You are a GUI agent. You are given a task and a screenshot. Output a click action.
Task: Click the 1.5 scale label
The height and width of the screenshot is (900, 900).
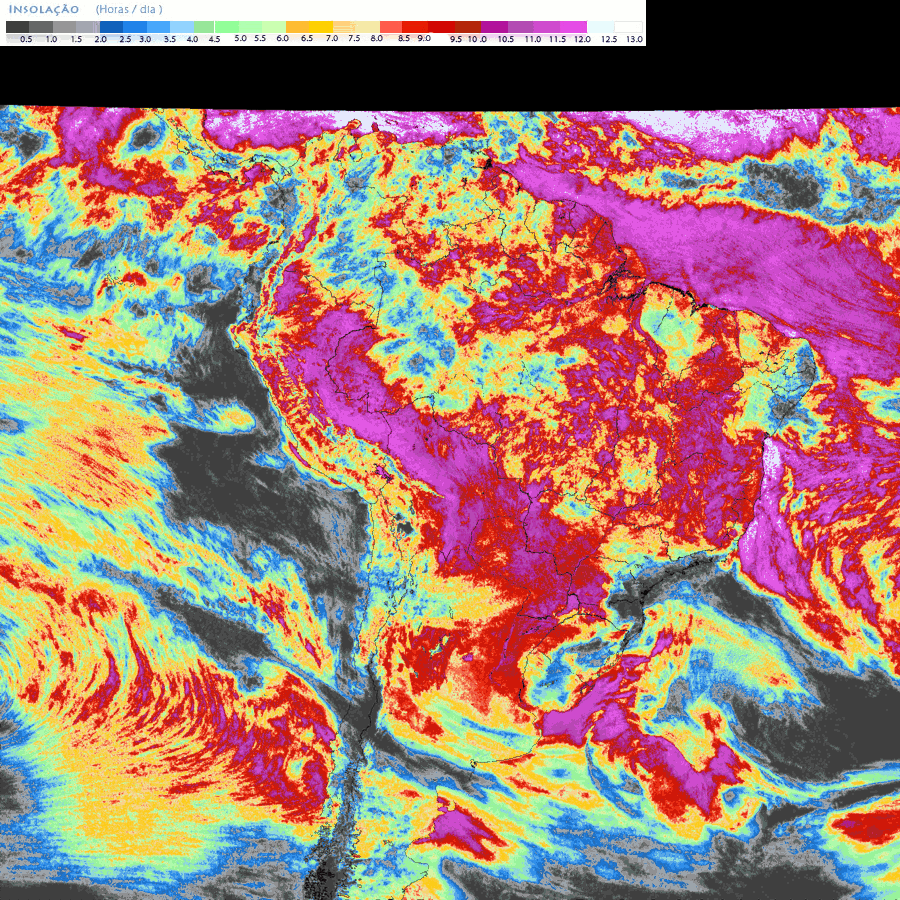pos(76,39)
